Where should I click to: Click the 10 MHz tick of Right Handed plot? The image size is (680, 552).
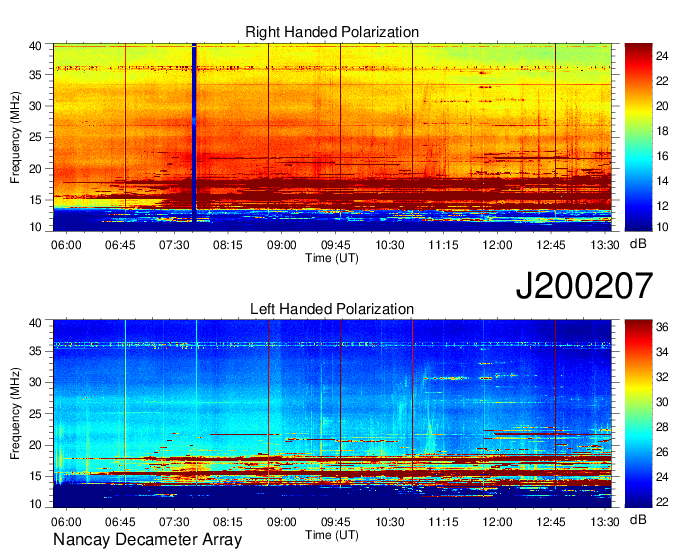click(35, 227)
